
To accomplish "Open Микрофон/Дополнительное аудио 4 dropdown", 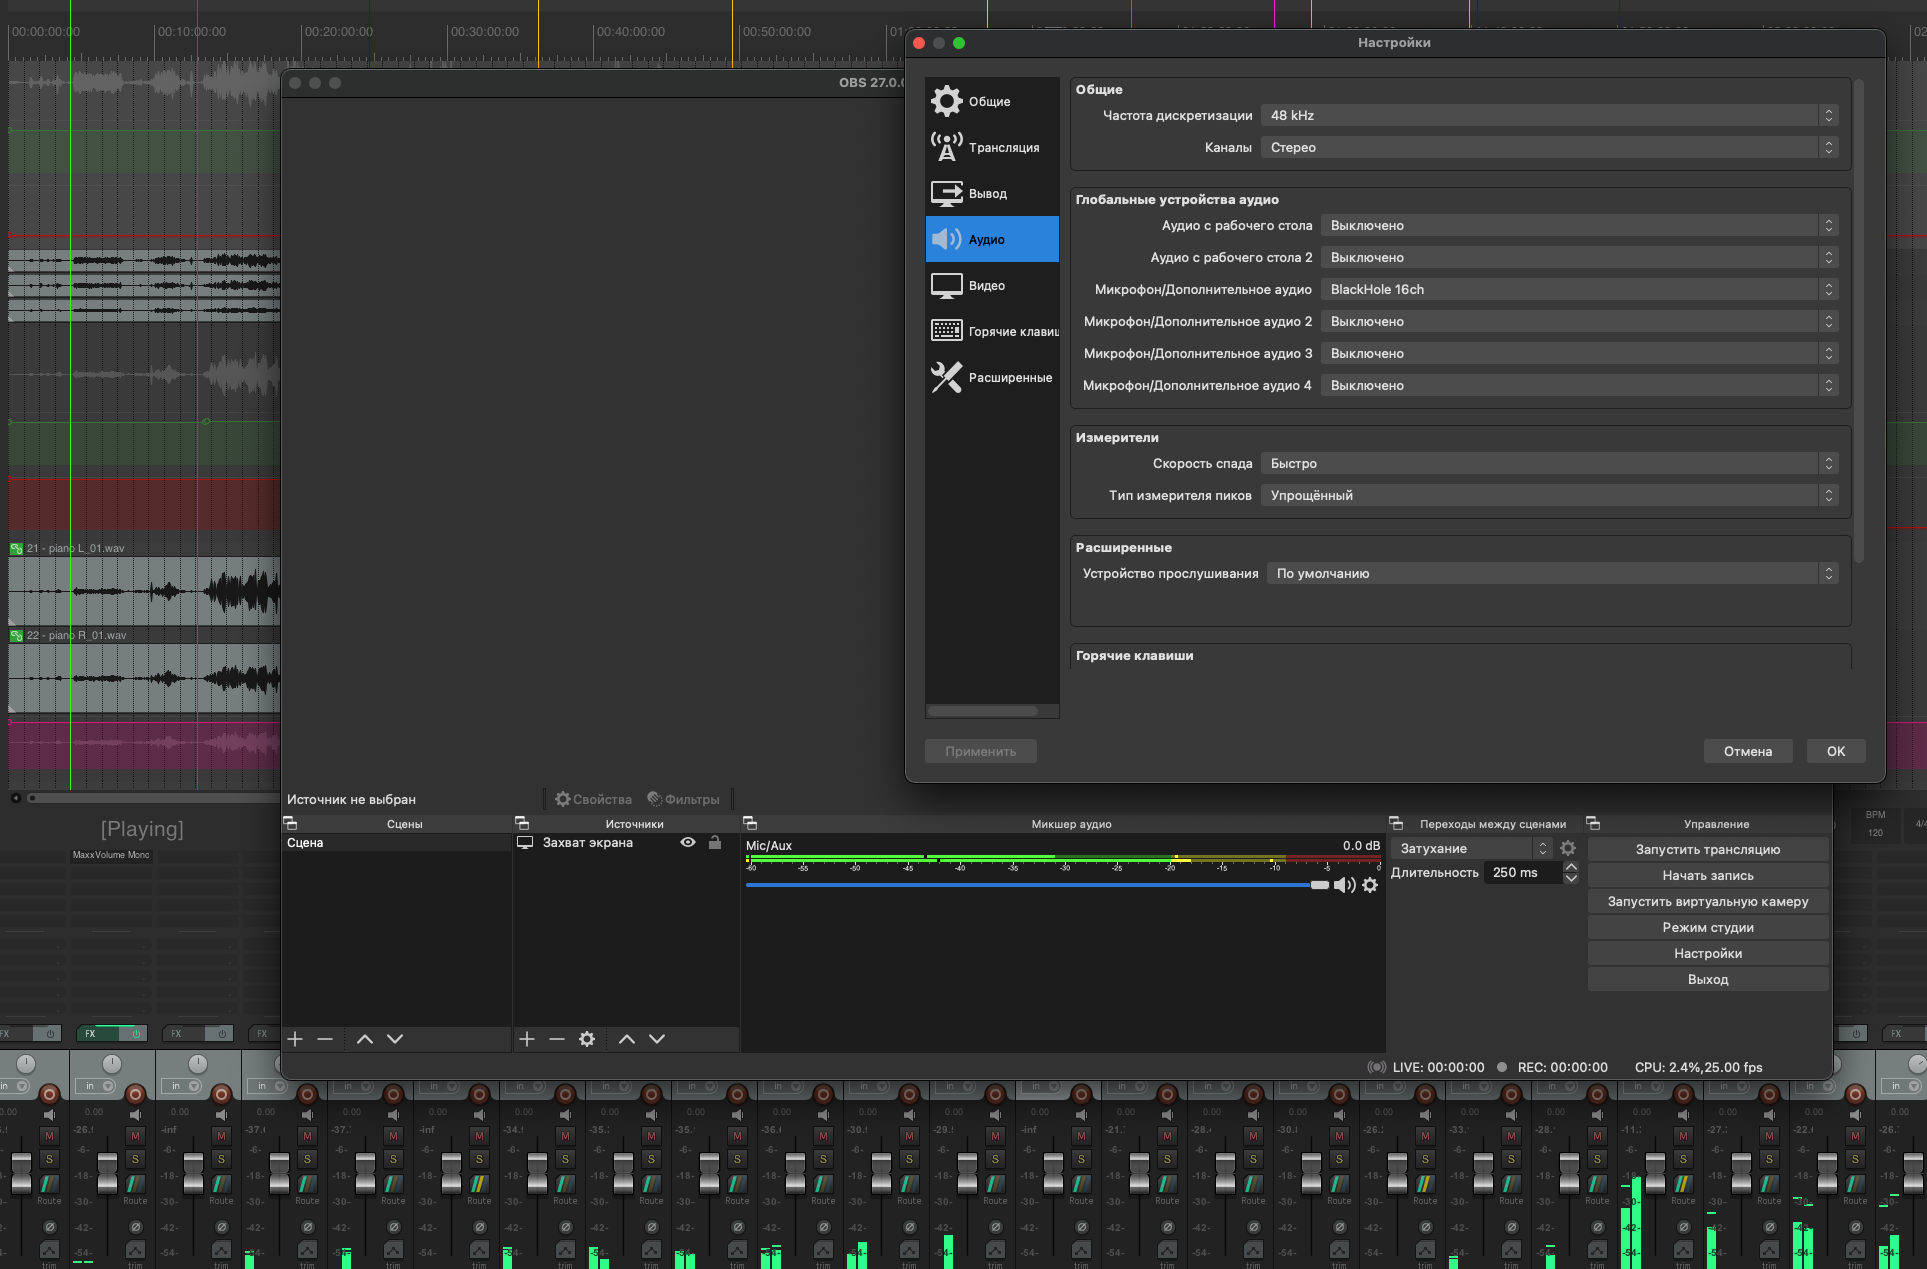I will [1579, 385].
